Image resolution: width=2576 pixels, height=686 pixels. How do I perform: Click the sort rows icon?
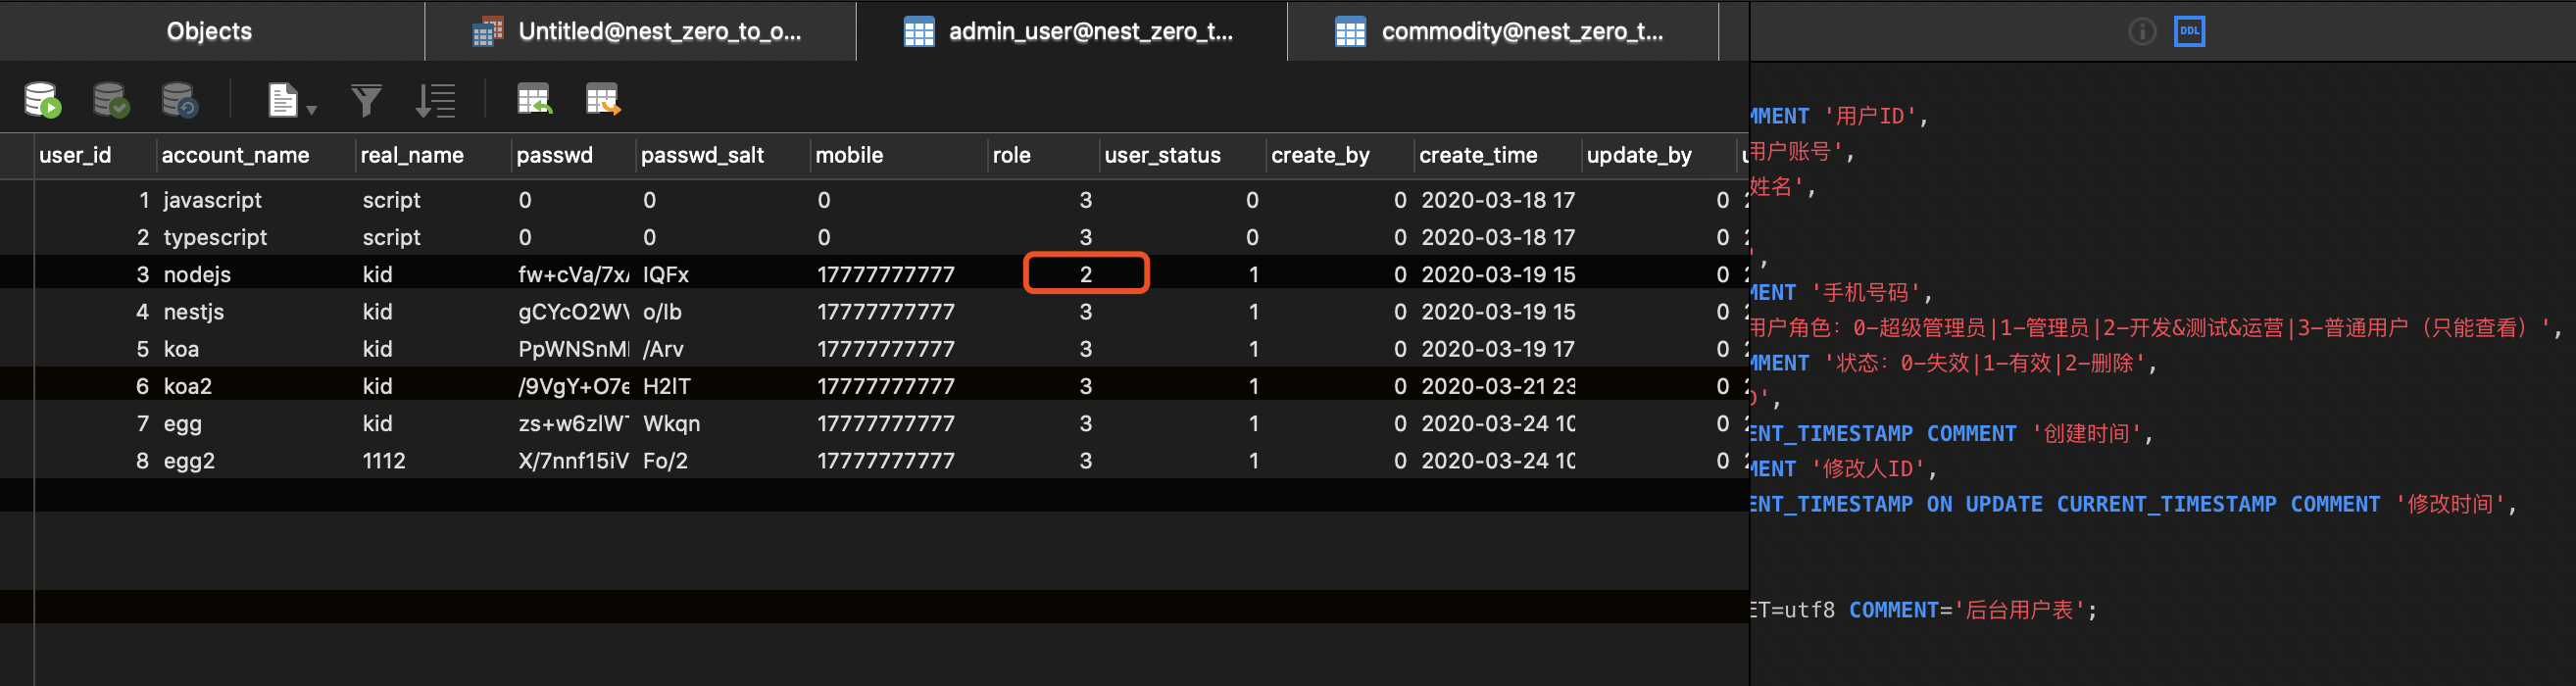[435, 100]
